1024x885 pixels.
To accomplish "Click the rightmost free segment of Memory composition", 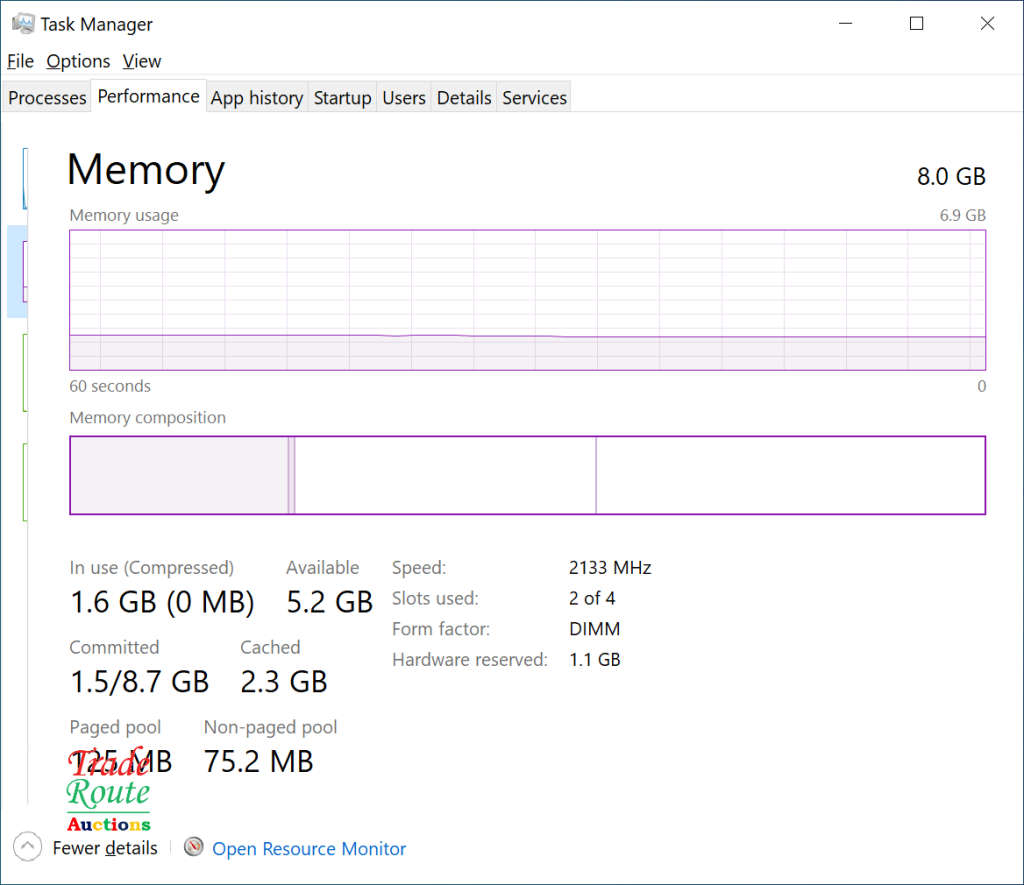I will pos(790,475).
